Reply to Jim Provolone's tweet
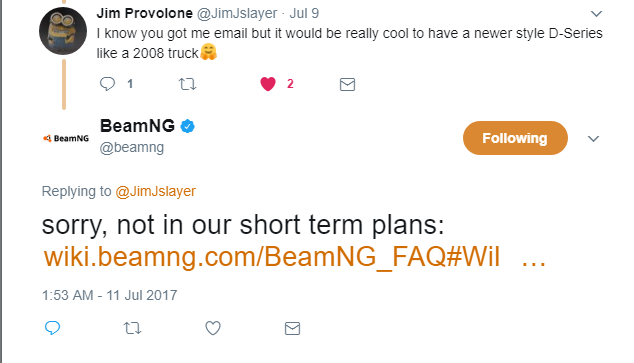 click(108, 84)
